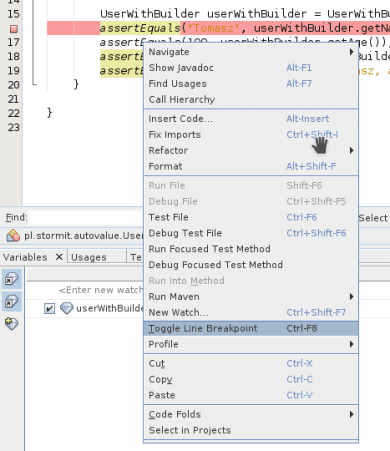Click the highlighted assertEquals on the breakpoint line
390x451 pixels.
click(x=140, y=28)
